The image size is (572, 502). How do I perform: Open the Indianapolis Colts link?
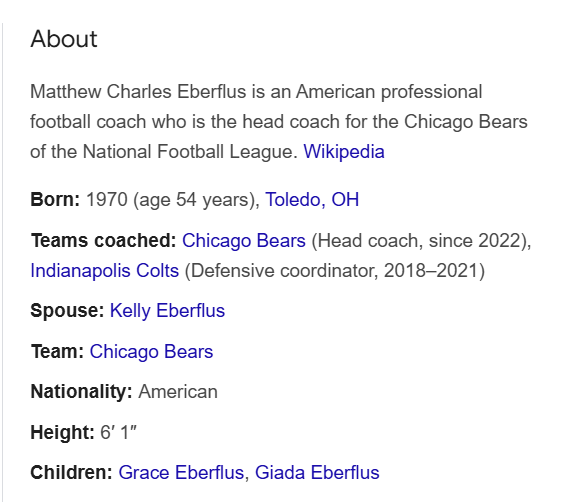click(x=105, y=271)
